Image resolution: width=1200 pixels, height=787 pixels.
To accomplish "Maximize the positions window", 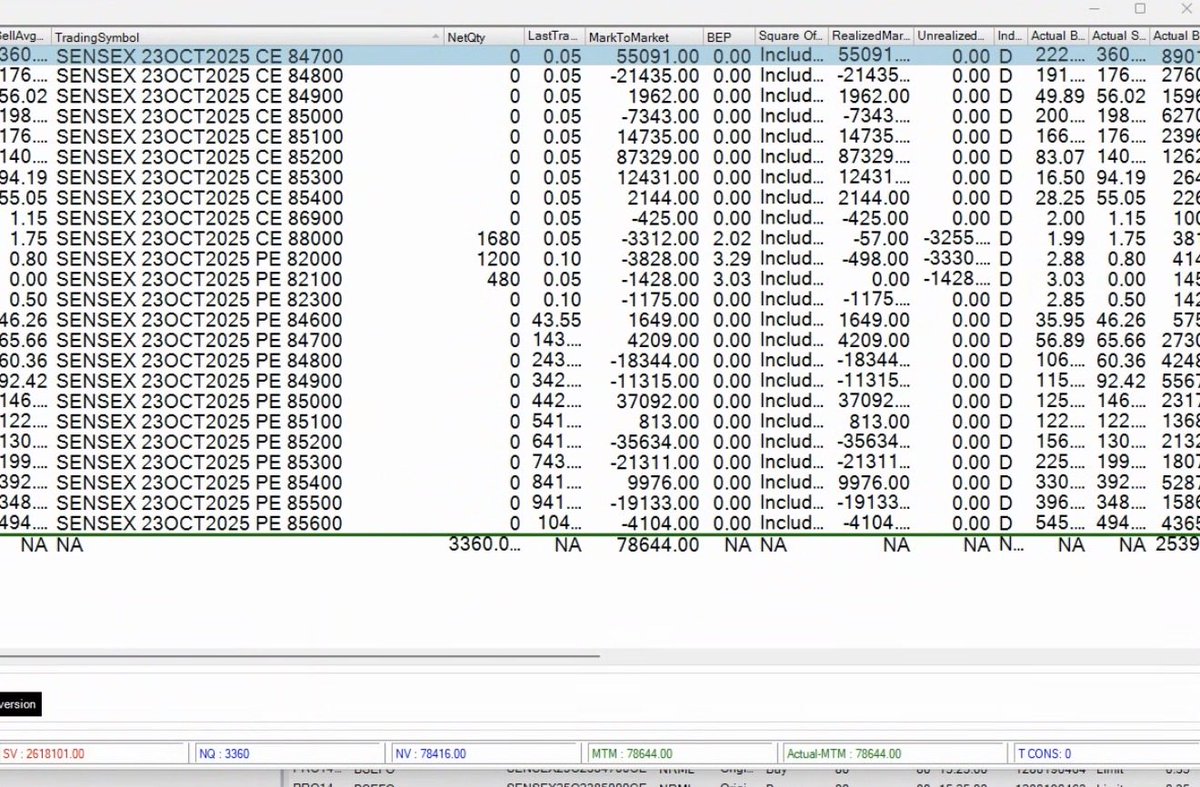I will click(x=1140, y=8).
